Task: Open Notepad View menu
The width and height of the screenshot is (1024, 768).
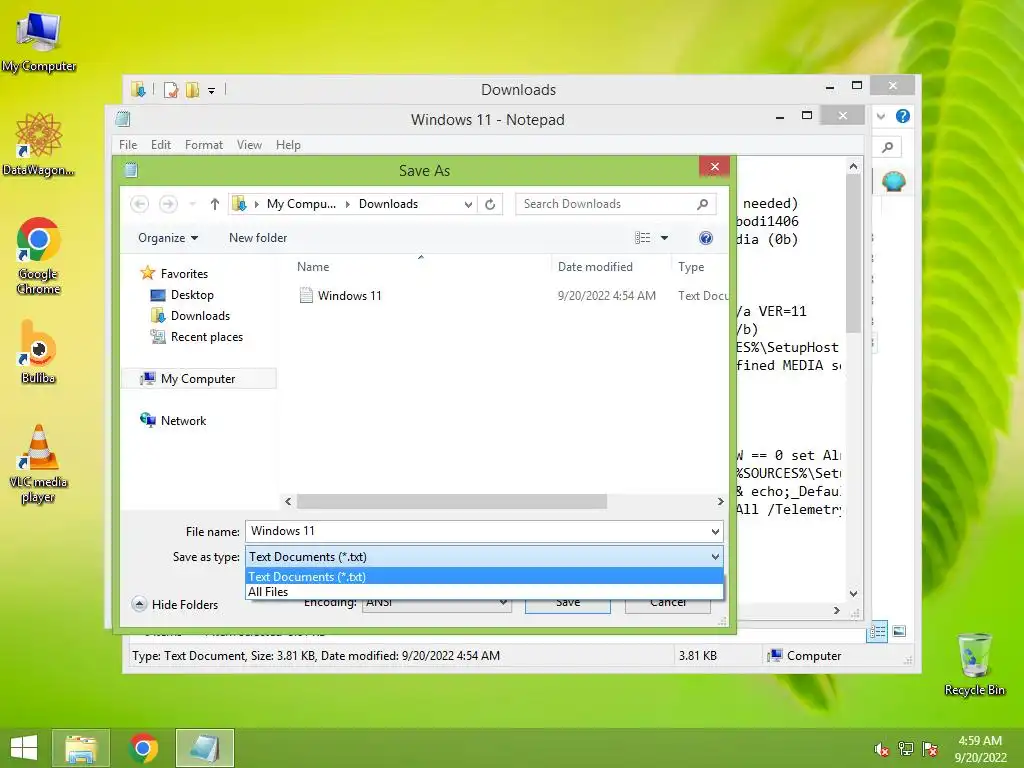Action: point(249,145)
